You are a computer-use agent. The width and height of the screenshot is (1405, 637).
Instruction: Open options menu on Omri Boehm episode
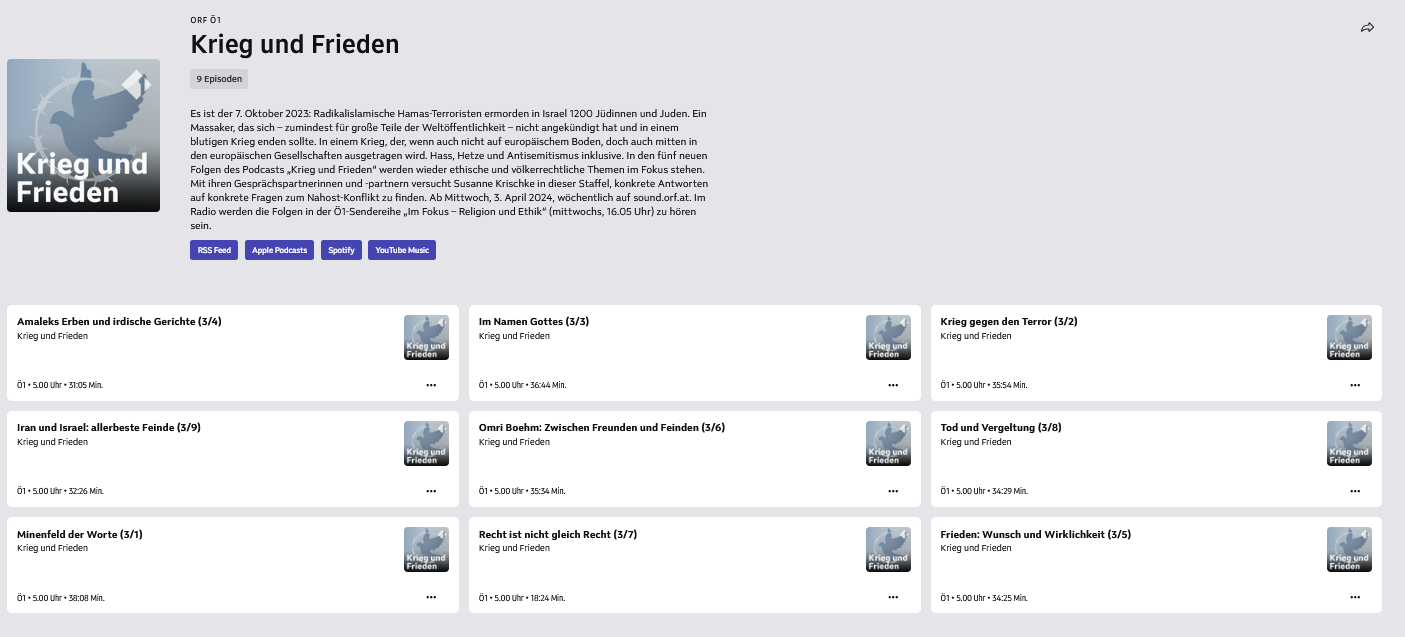click(x=893, y=491)
